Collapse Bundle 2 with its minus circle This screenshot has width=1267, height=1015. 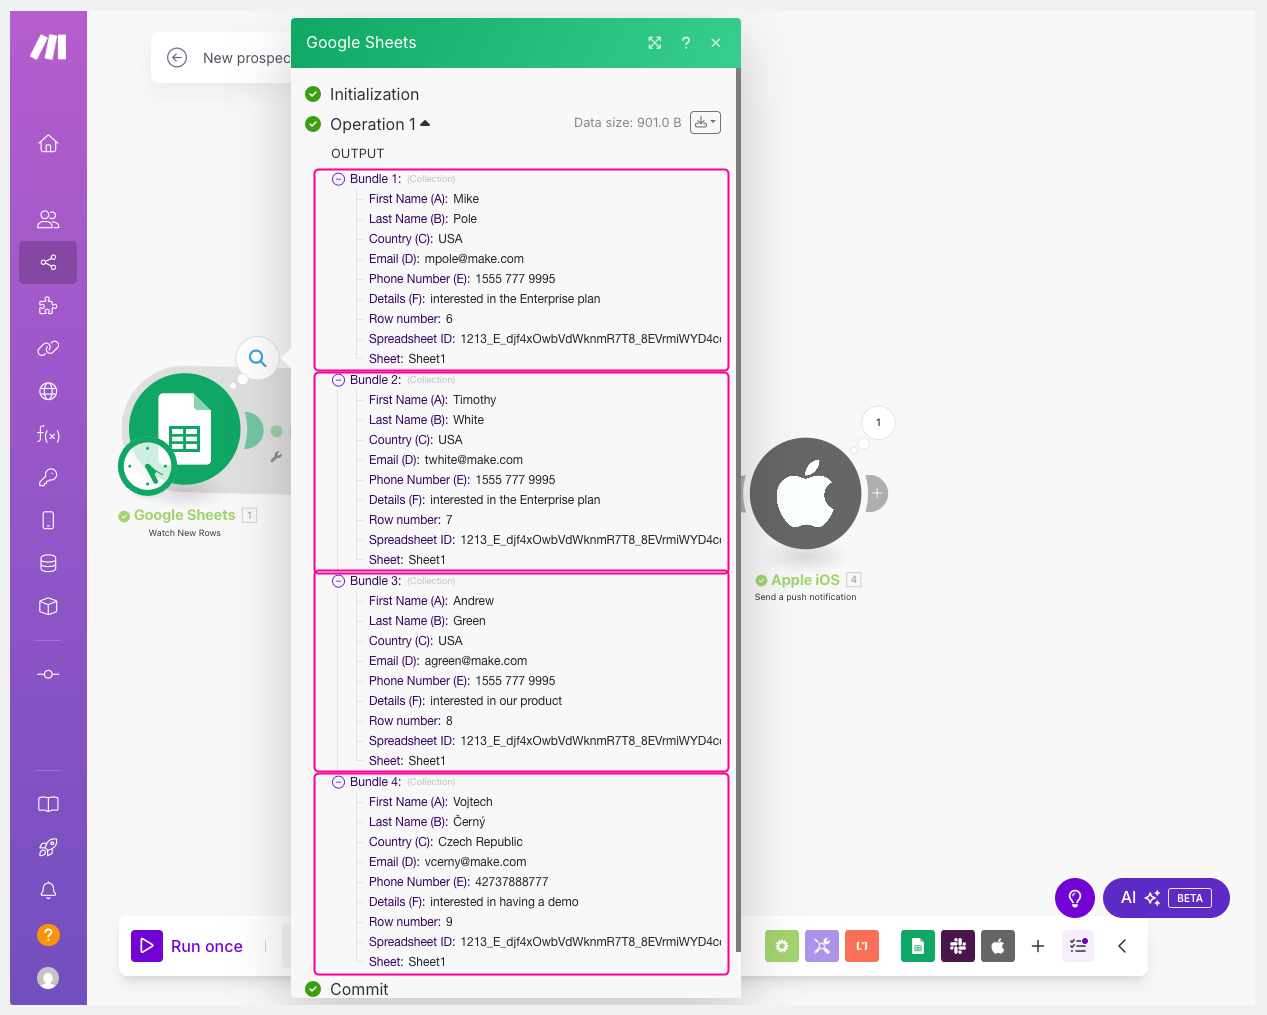[338, 380]
